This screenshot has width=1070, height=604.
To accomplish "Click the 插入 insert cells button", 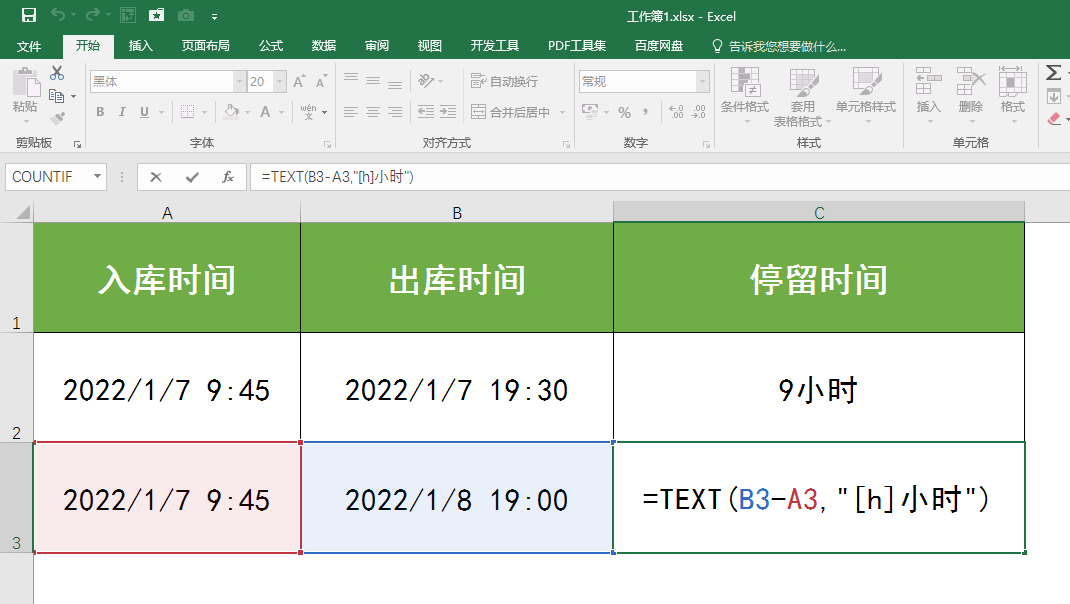I will (928, 94).
